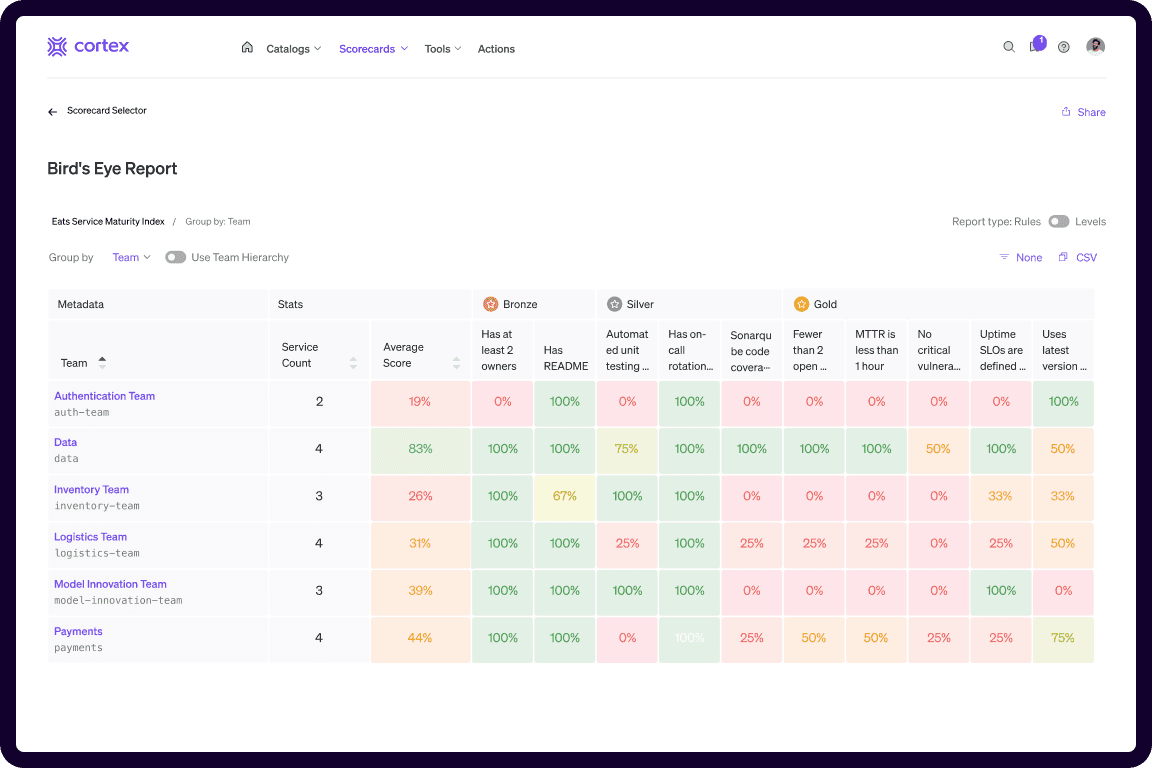Click the Share button
1152x768 pixels.
point(1084,112)
